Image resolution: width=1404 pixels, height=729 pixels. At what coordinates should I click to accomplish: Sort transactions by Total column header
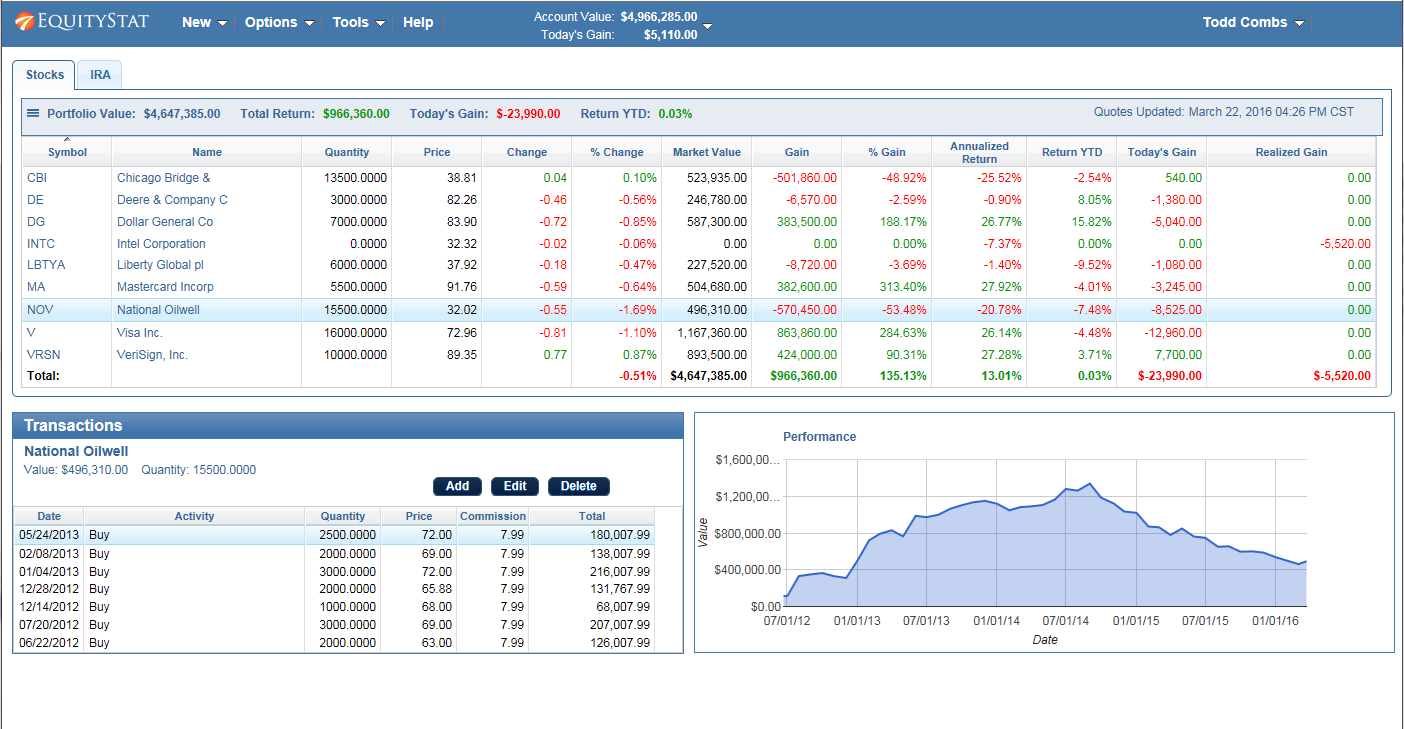(592, 516)
